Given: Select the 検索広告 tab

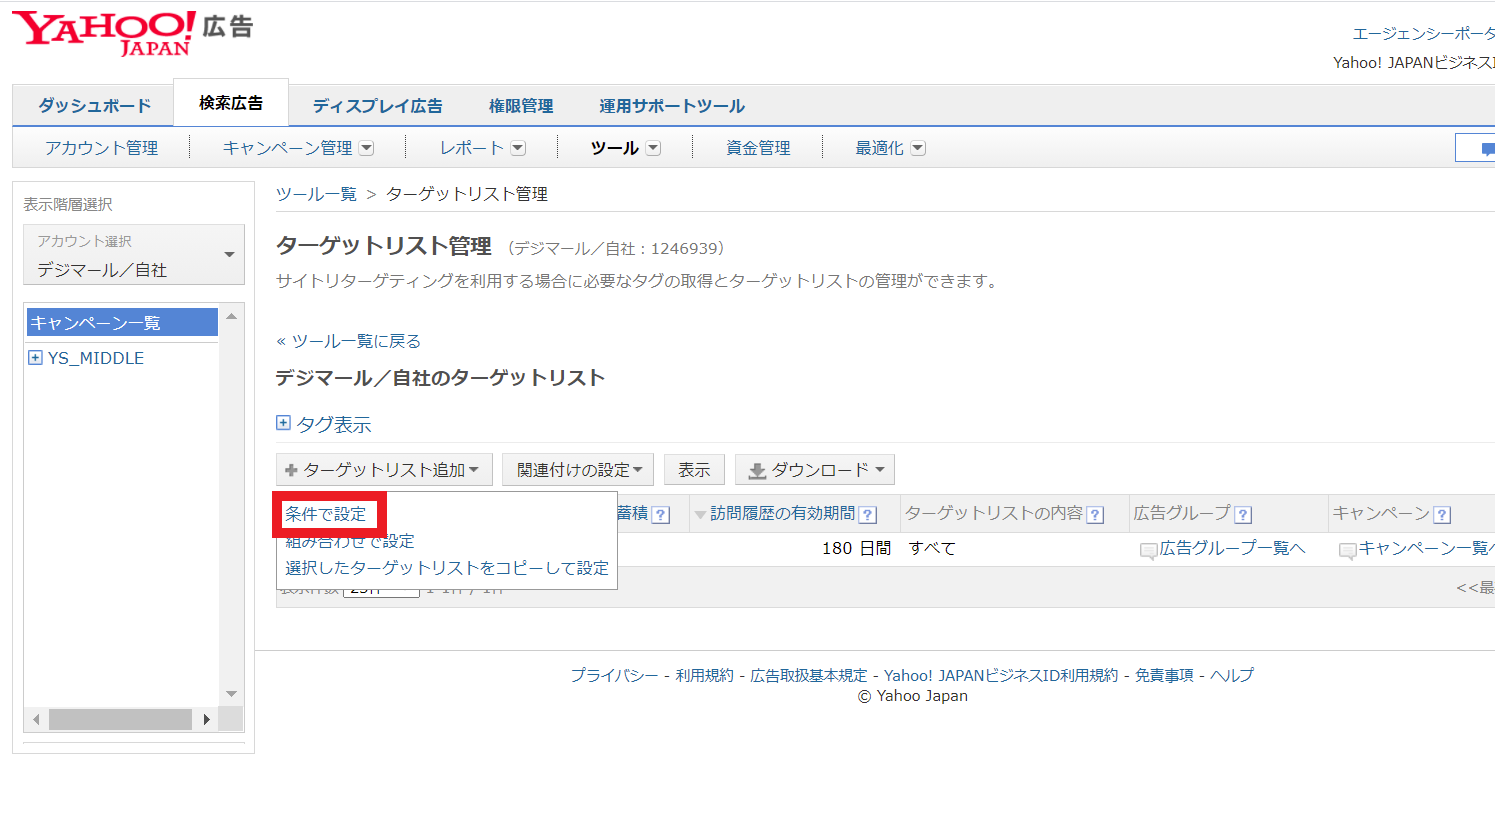Looking at the screenshot, I should coord(231,103).
